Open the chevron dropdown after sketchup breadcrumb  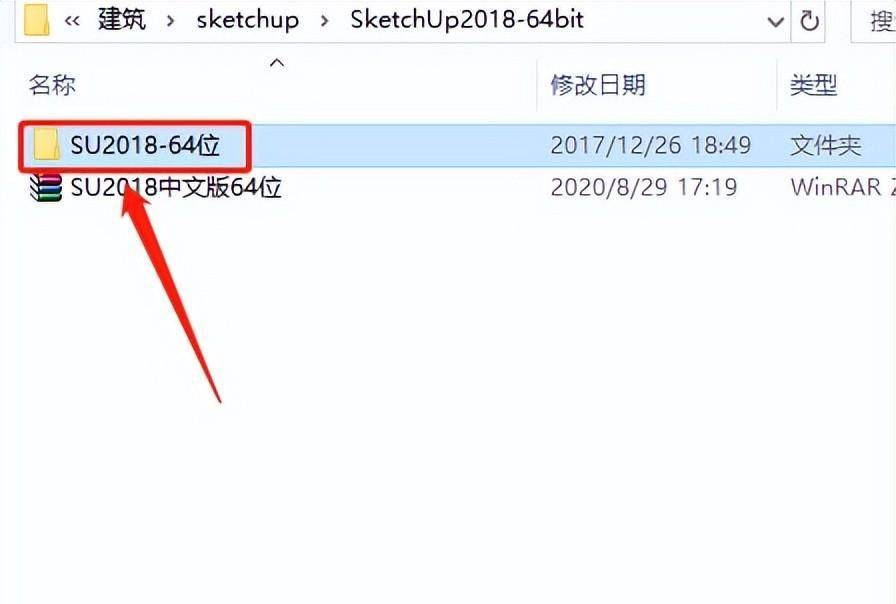coord(325,21)
